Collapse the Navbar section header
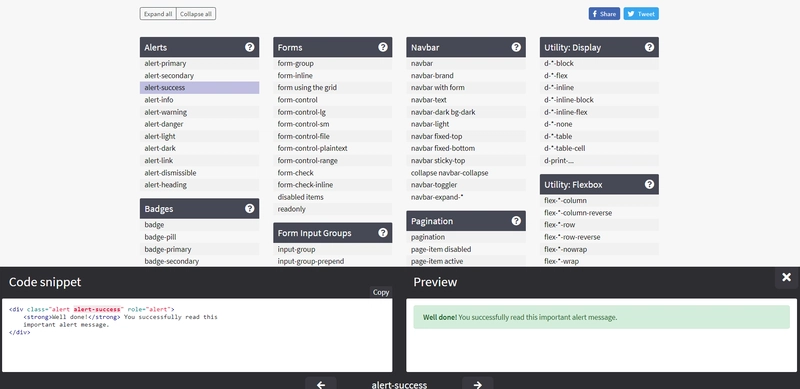The height and width of the screenshot is (389, 800). click(466, 47)
